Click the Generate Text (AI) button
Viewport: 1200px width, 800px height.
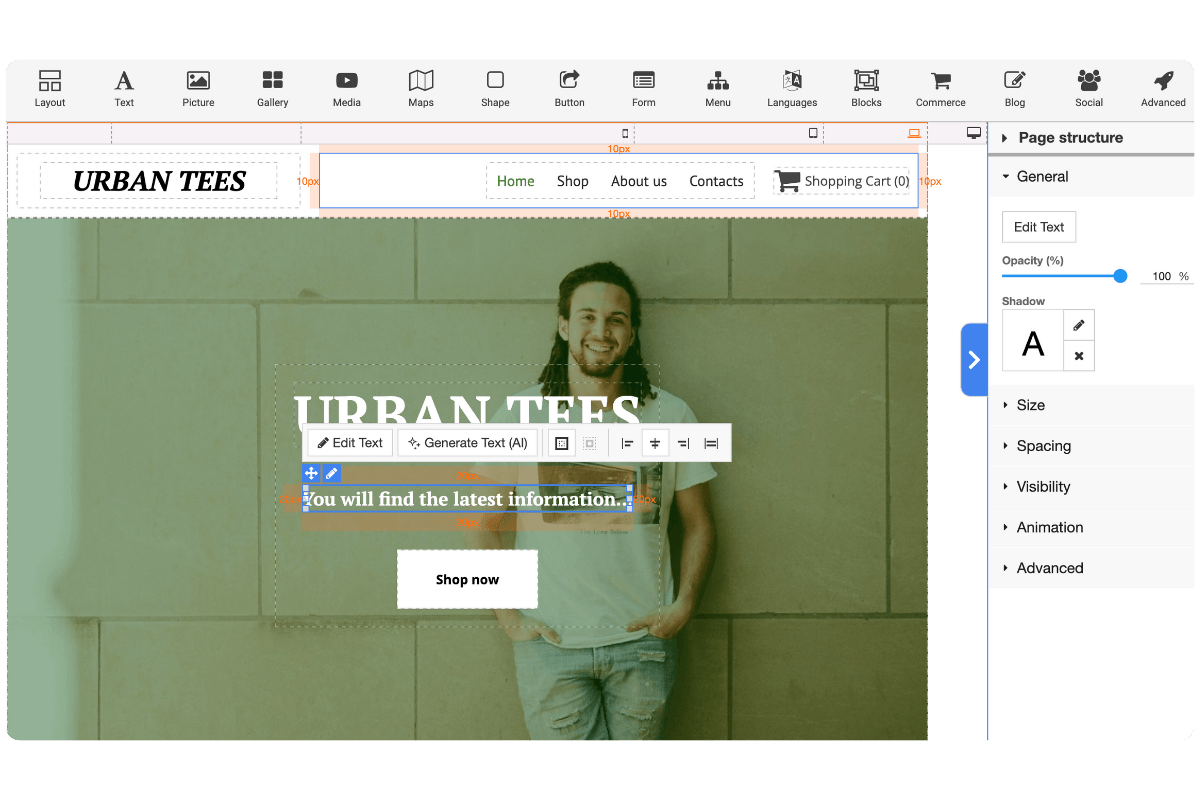click(467, 442)
